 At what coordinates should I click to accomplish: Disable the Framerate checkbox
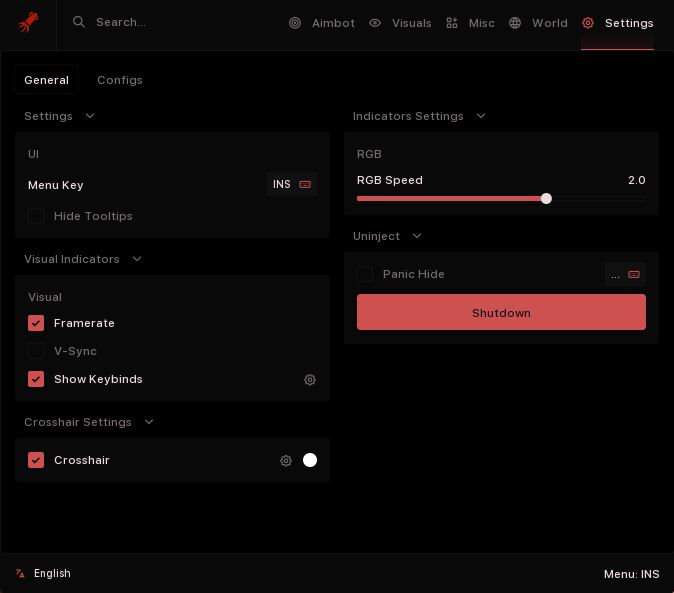point(36,323)
